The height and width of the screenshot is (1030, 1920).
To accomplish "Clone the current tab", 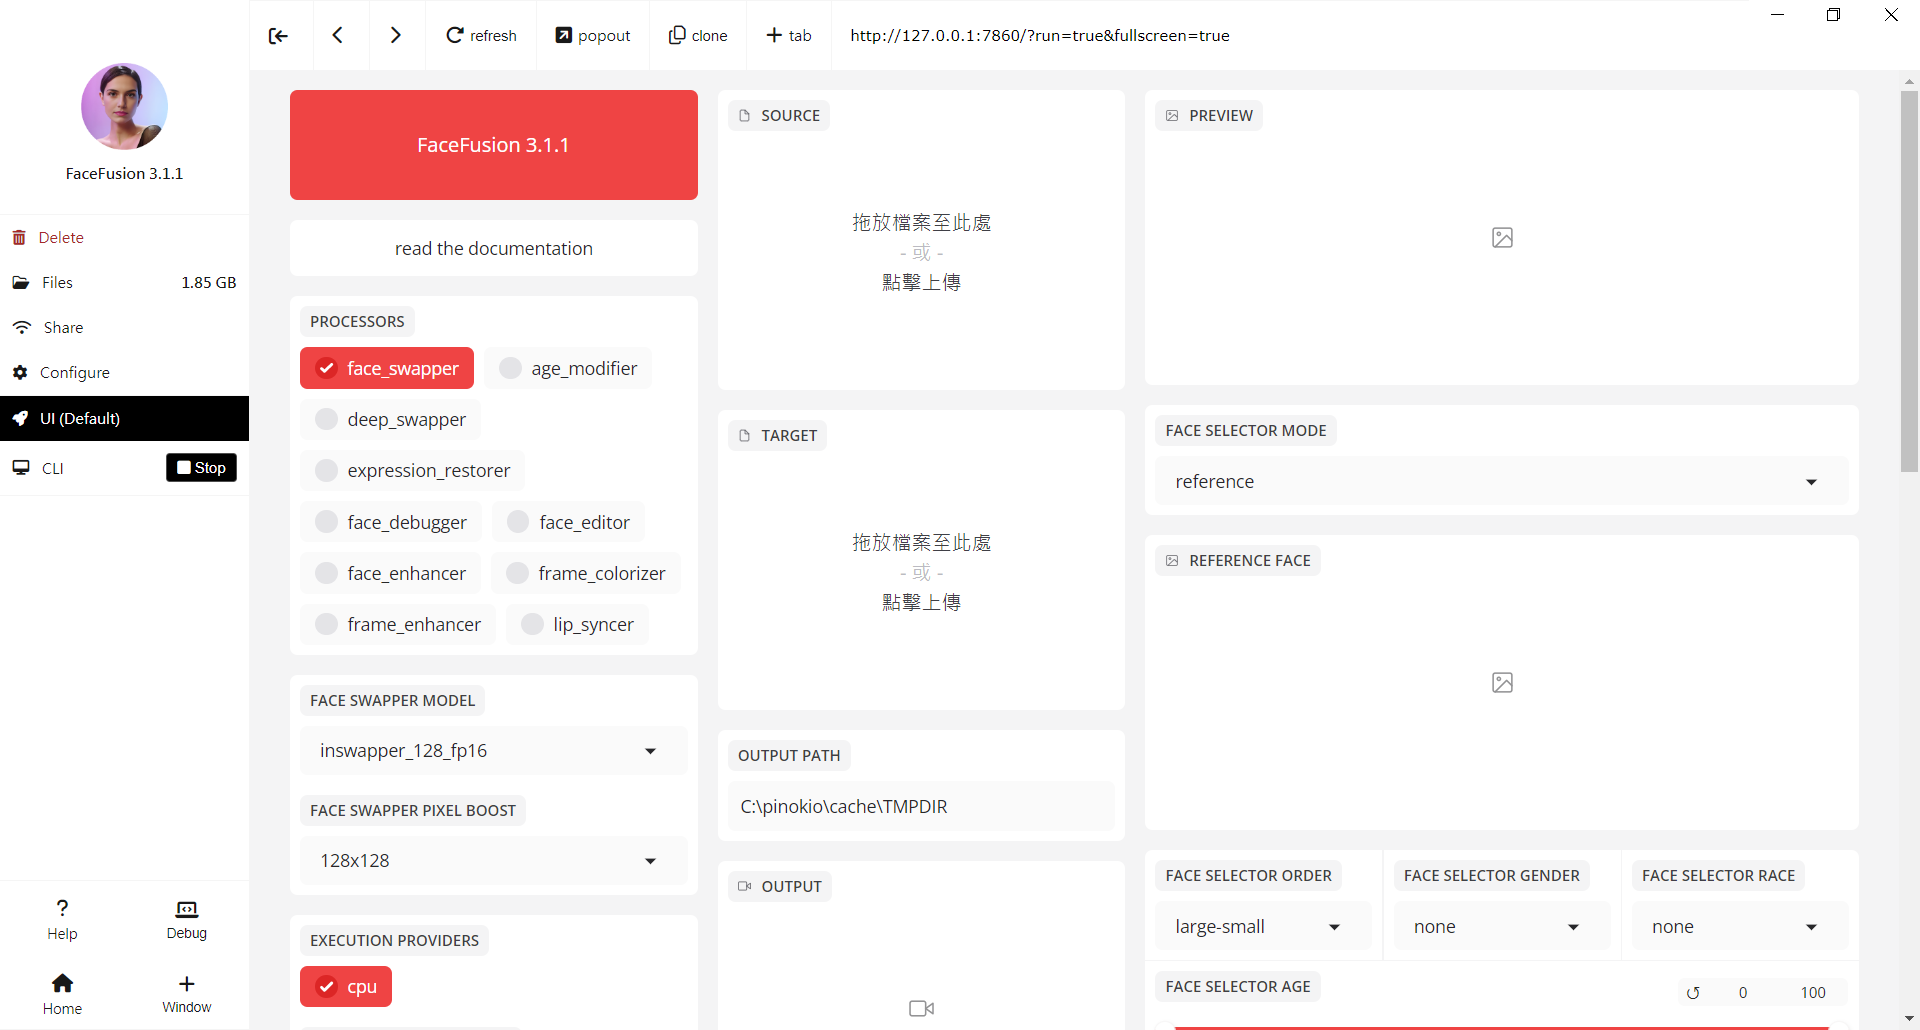I will (x=698, y=35).
